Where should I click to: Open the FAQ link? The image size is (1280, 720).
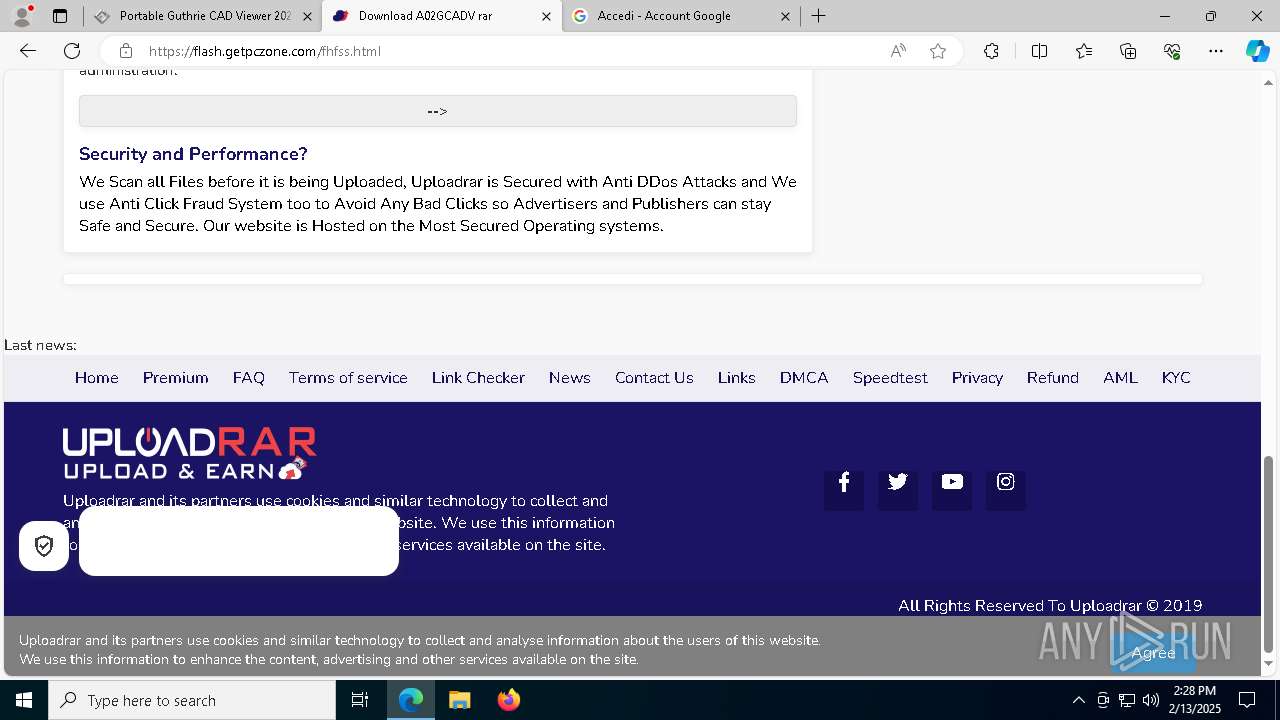(x=249, y=378)
